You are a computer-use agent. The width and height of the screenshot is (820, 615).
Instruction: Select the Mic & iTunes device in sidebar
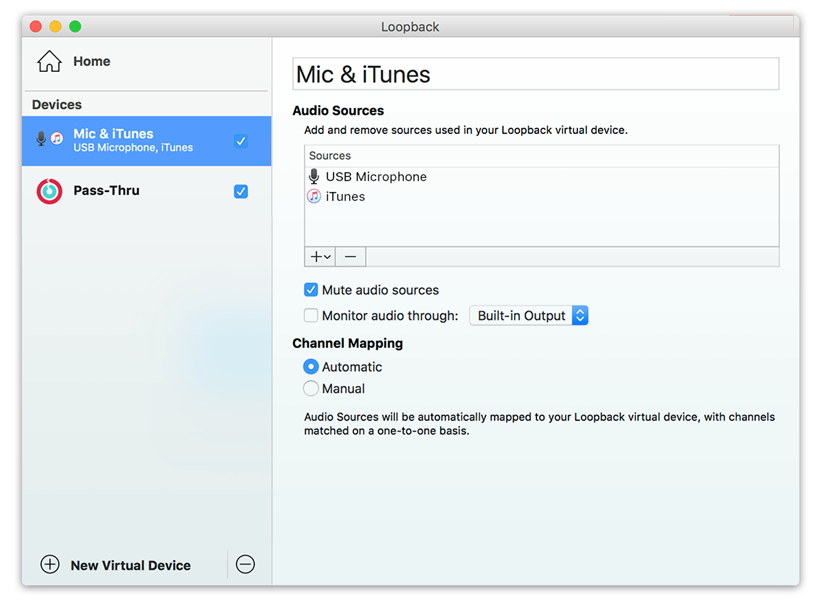pyautogui.click(x=146, y=141)
